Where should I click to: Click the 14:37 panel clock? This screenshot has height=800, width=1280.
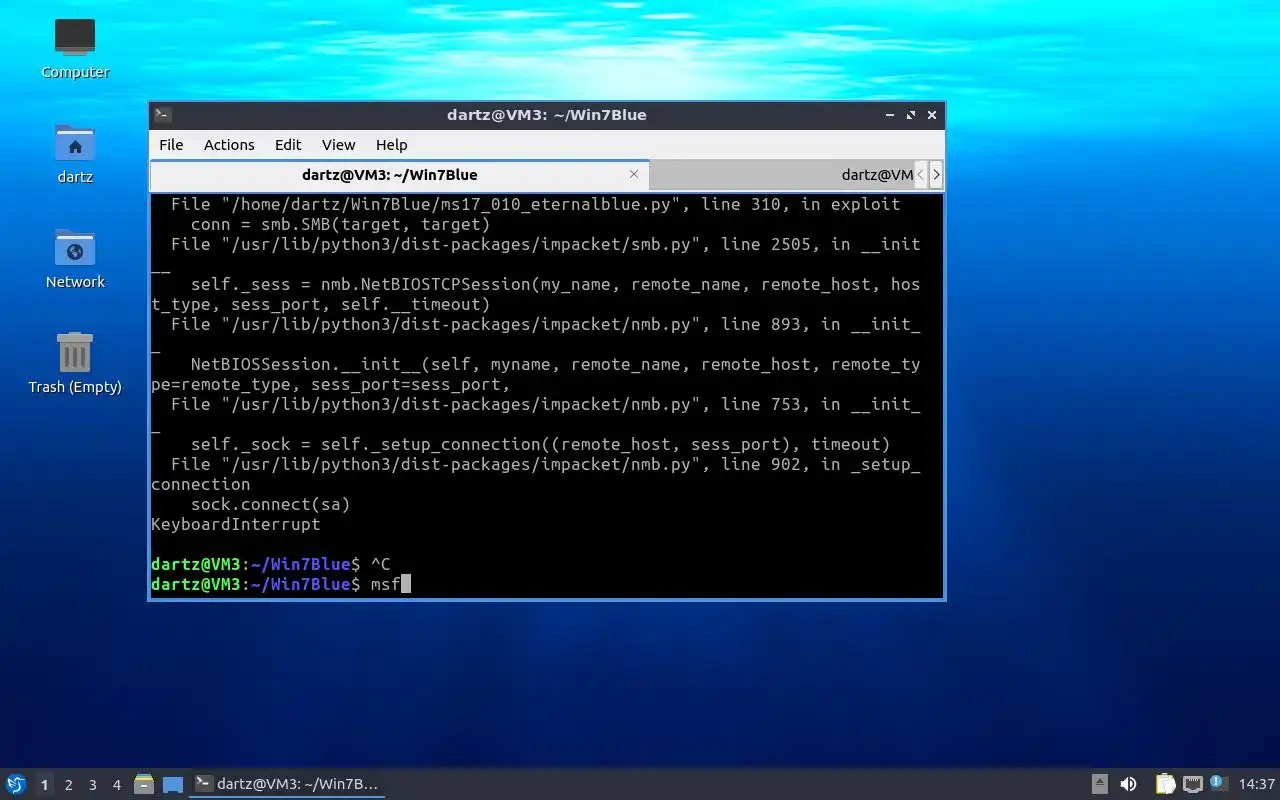point(1257,785)
